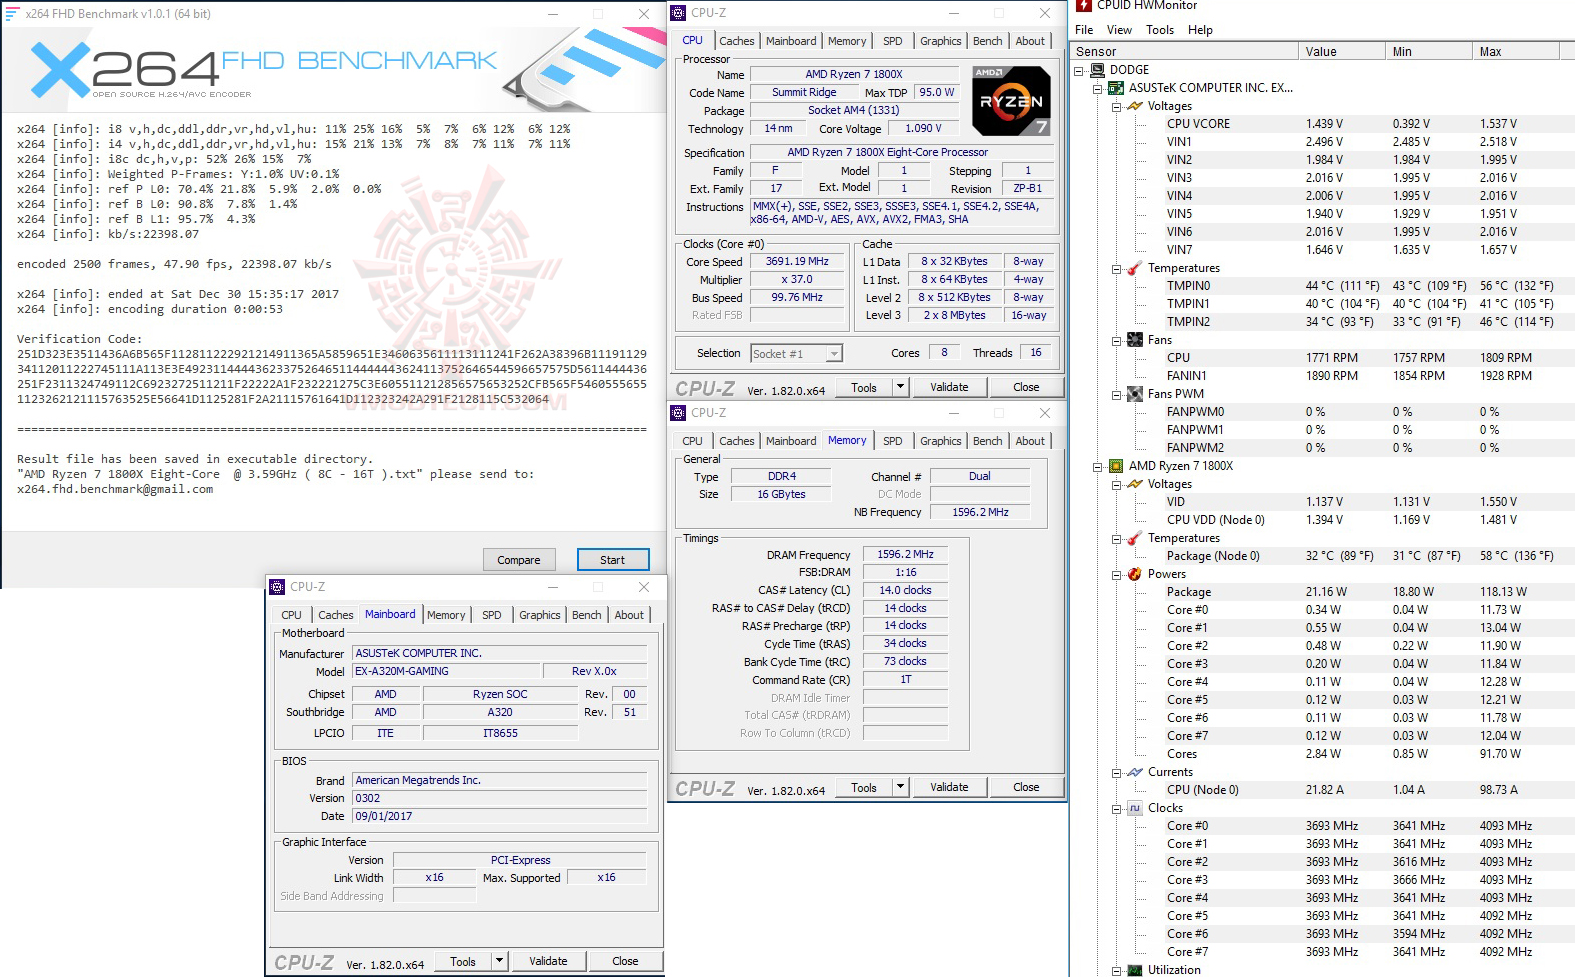Screen dimensions: 1575x977
Task: Click the Fans icon in HWMonitor tree
Action: coord(1135,340)
